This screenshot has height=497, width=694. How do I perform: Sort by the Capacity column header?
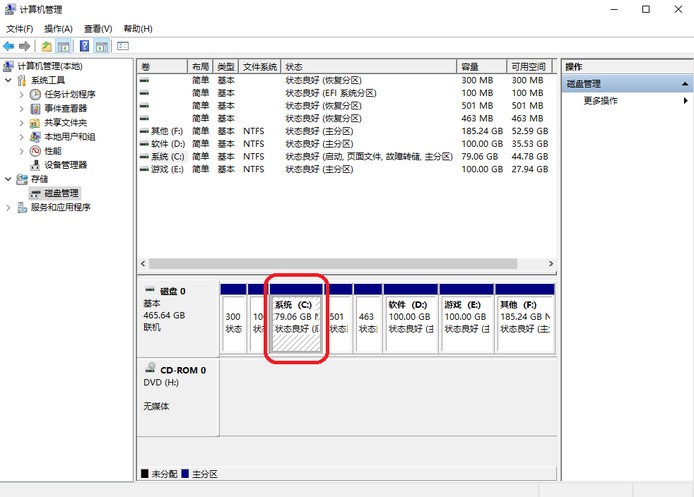[482, 66]
